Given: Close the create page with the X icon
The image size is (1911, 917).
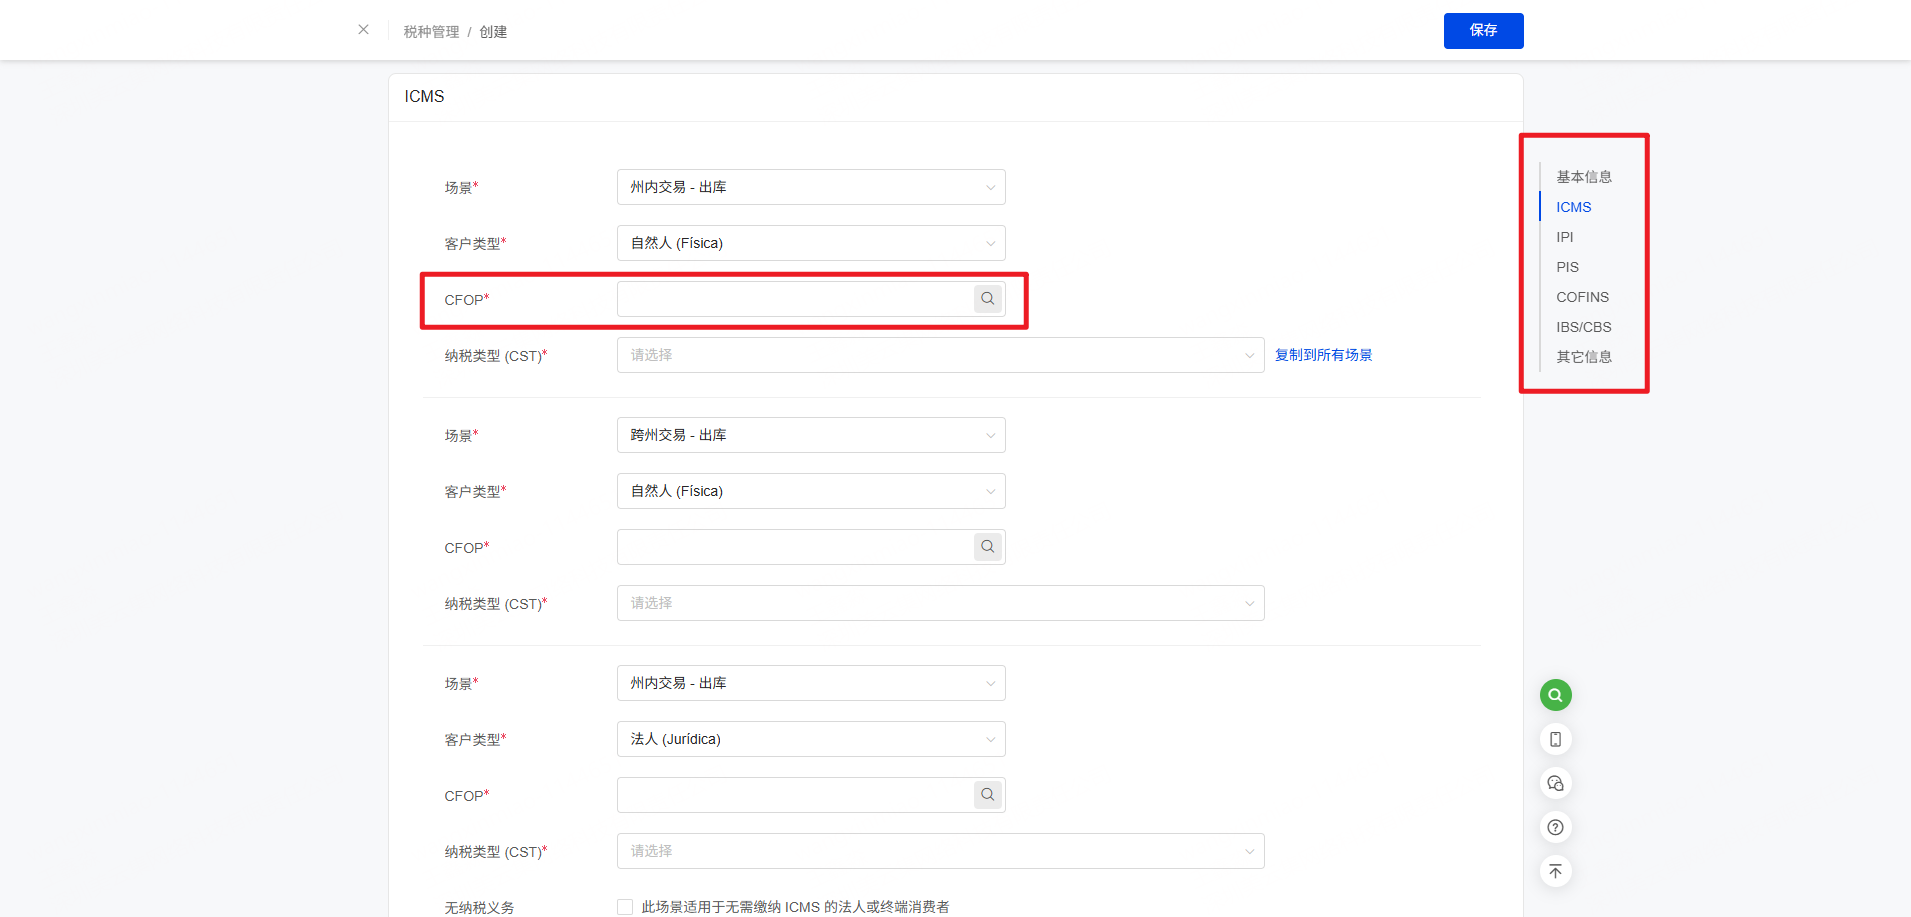Looking at the screenshot, I should [x=363, y=30].
